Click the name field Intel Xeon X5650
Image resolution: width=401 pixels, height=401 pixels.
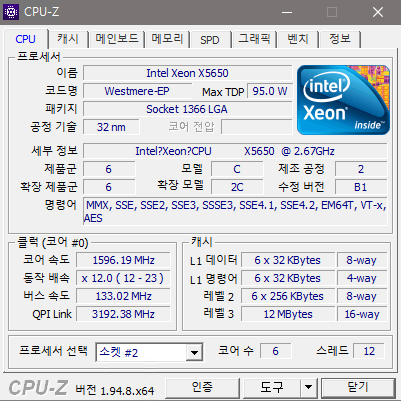click(x=188, y=73)
